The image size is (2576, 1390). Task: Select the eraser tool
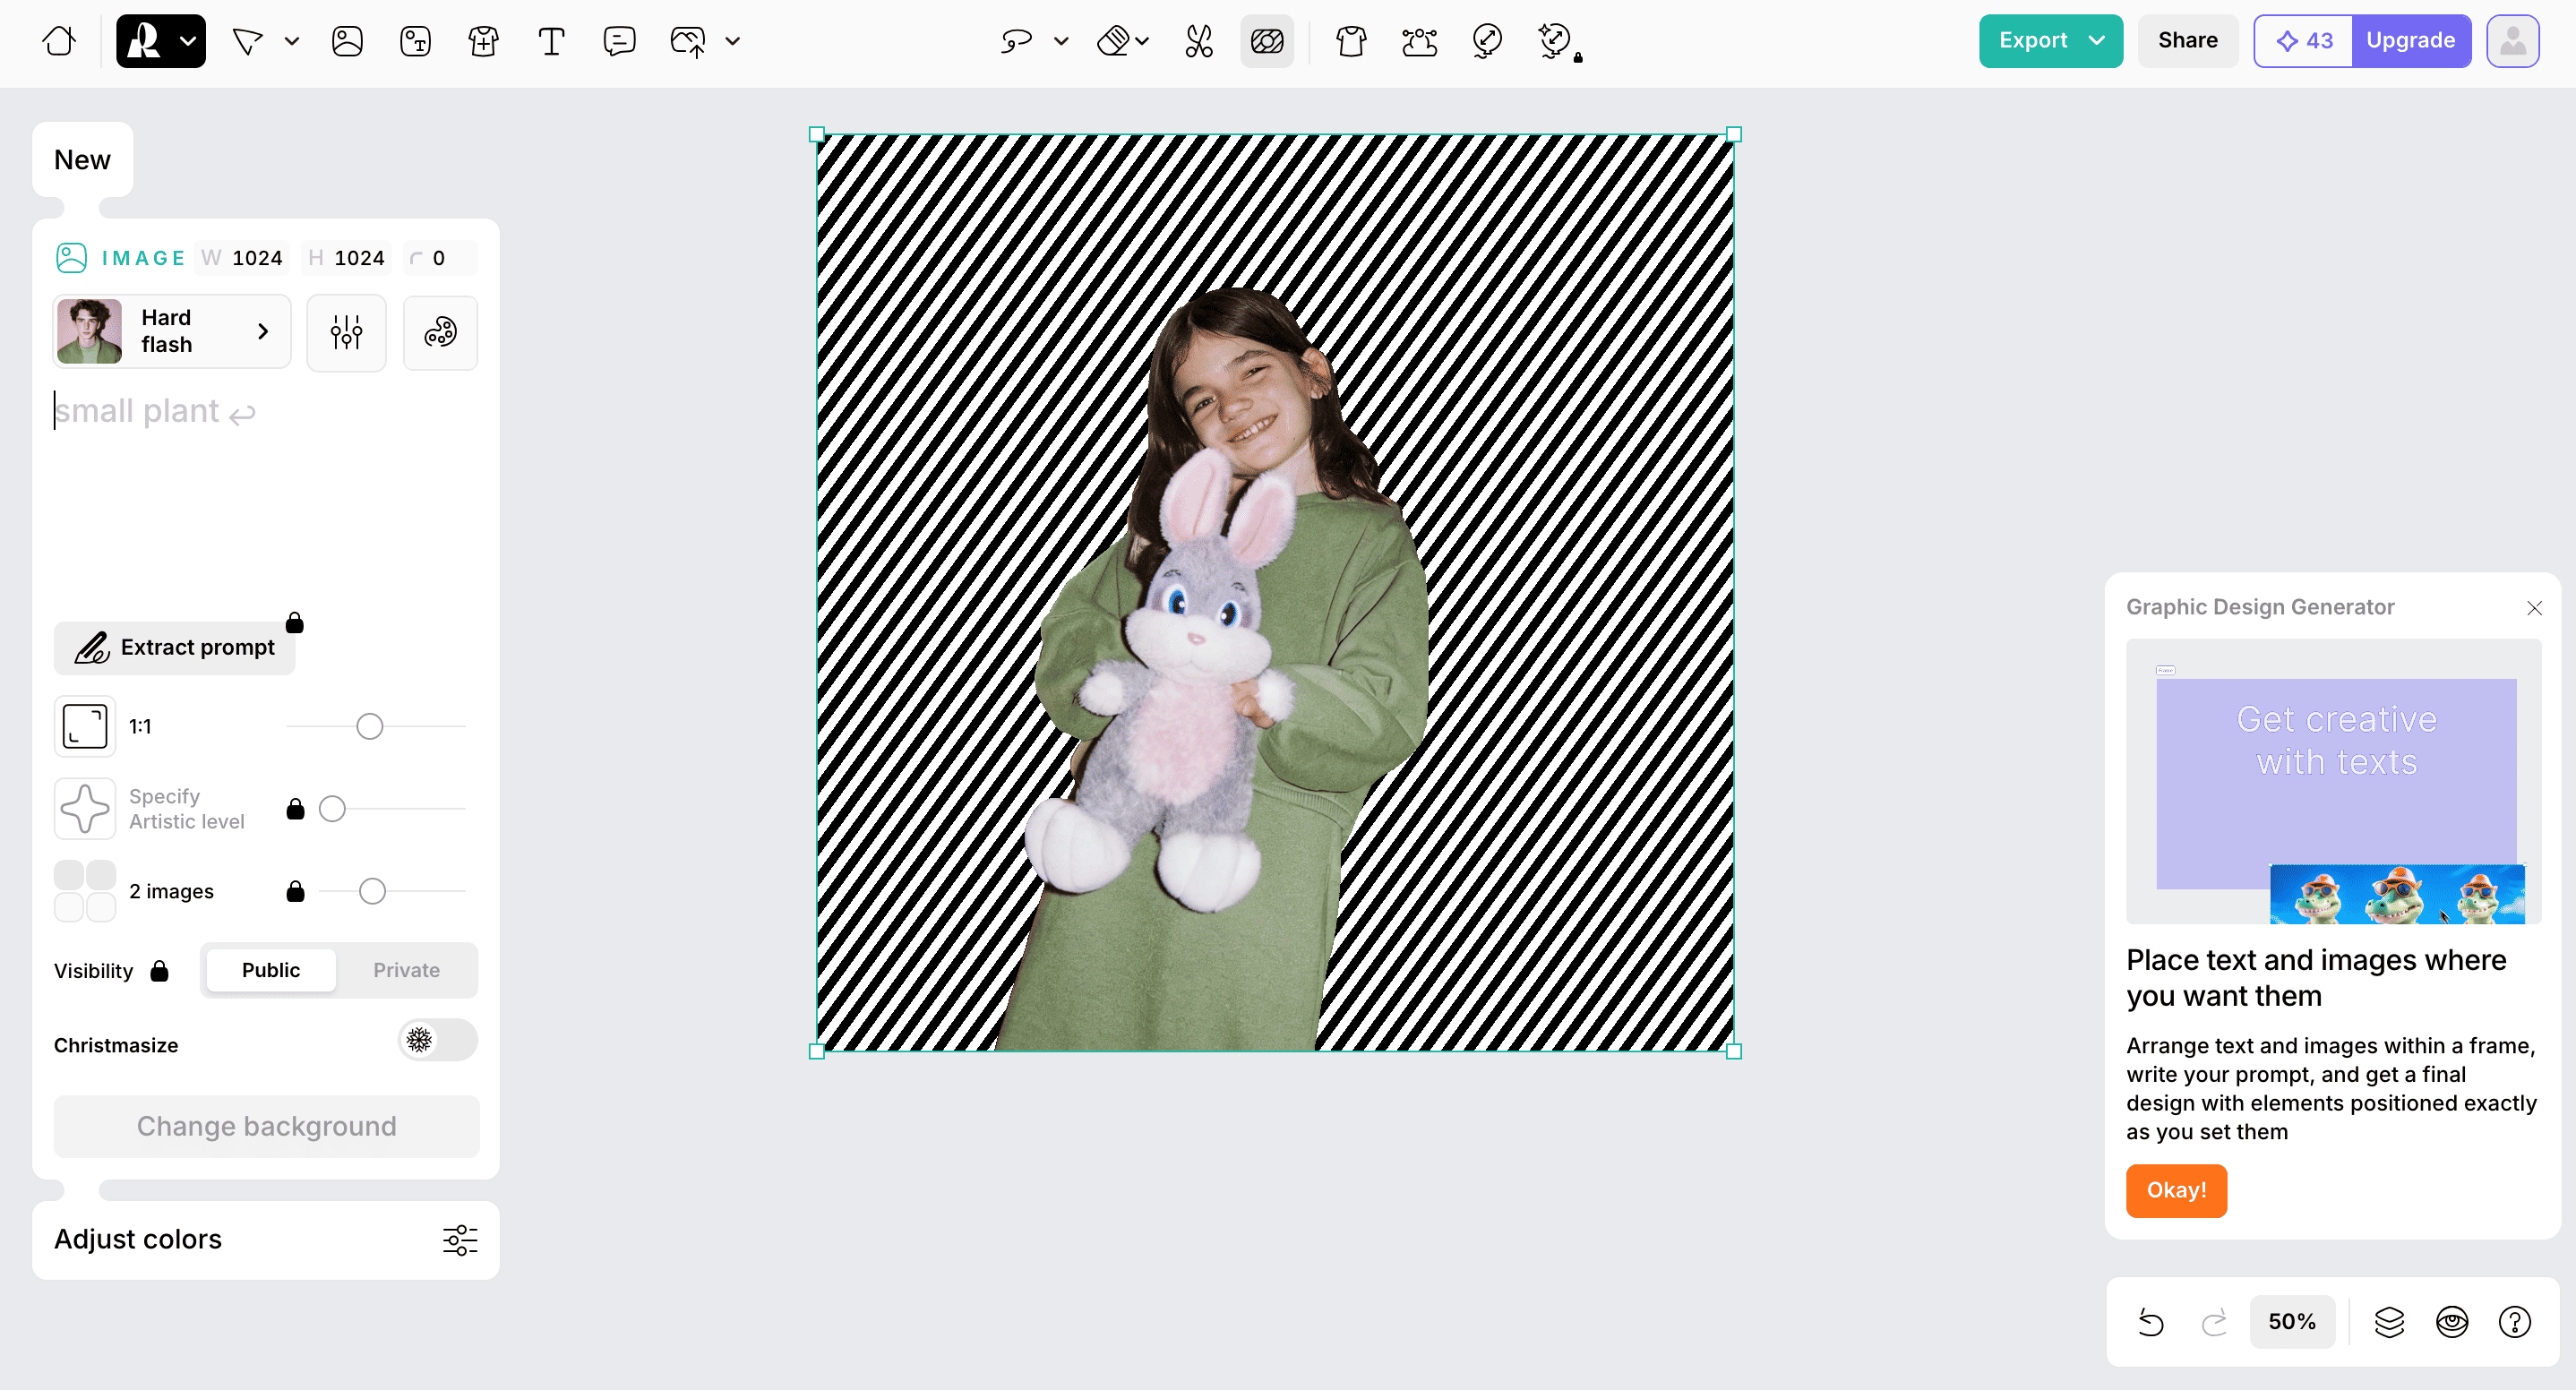(x=1113, y=41)
